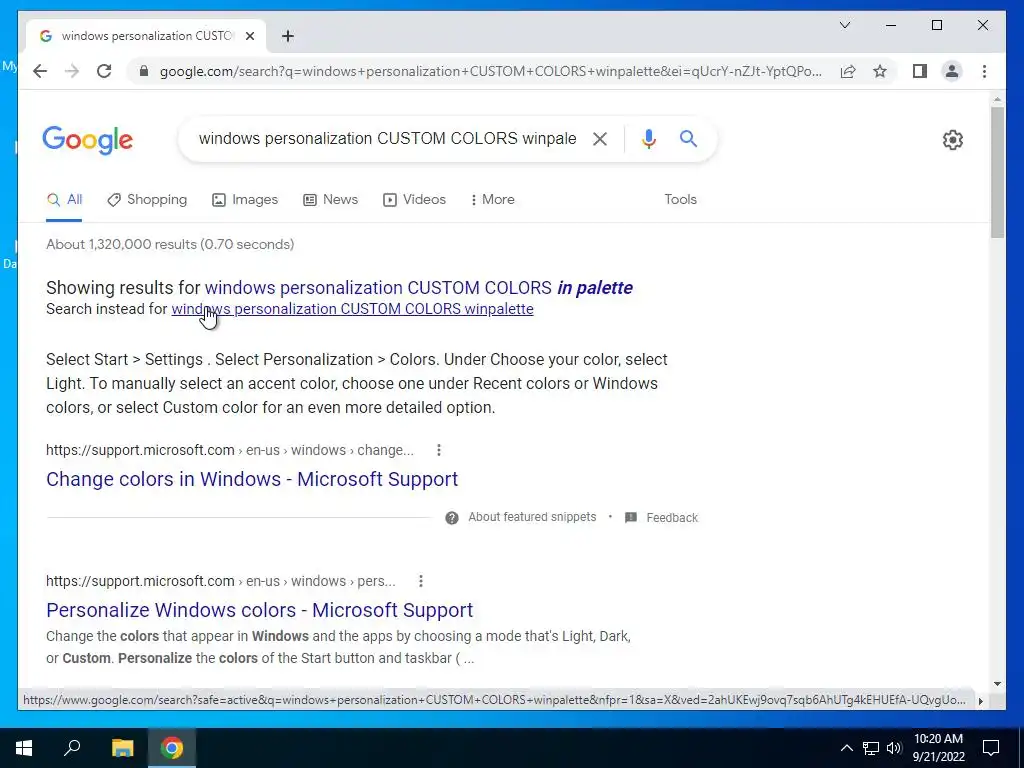This screenshot has width=1024, height=768.
Task: Open the tab search chevron
Action: pos(845,25)
